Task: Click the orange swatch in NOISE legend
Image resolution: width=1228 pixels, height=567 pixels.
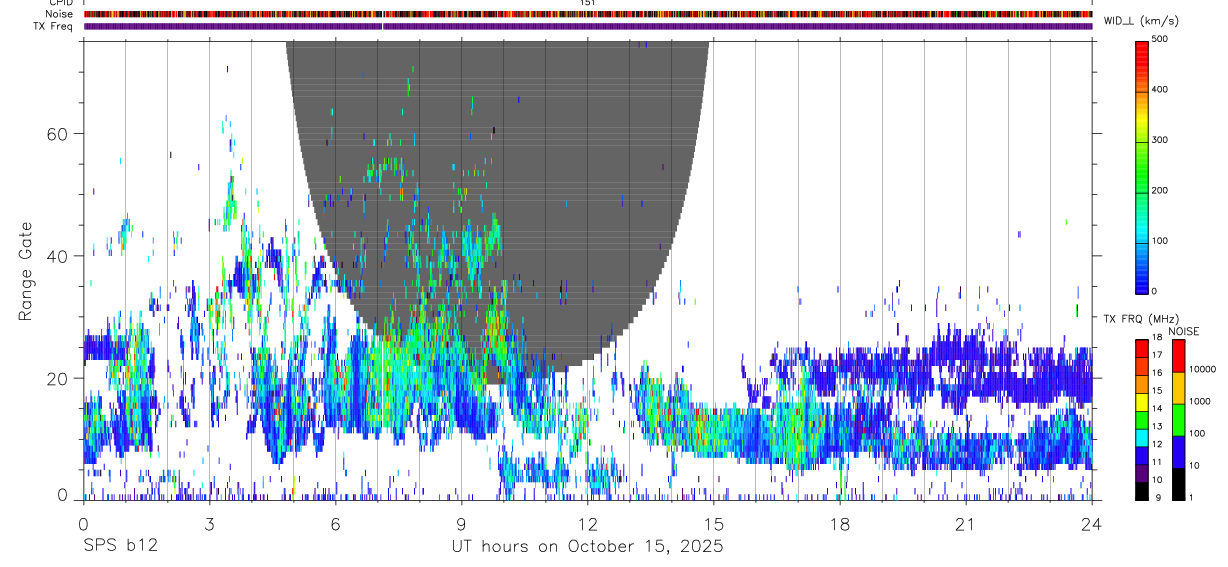Action: 1178,388
